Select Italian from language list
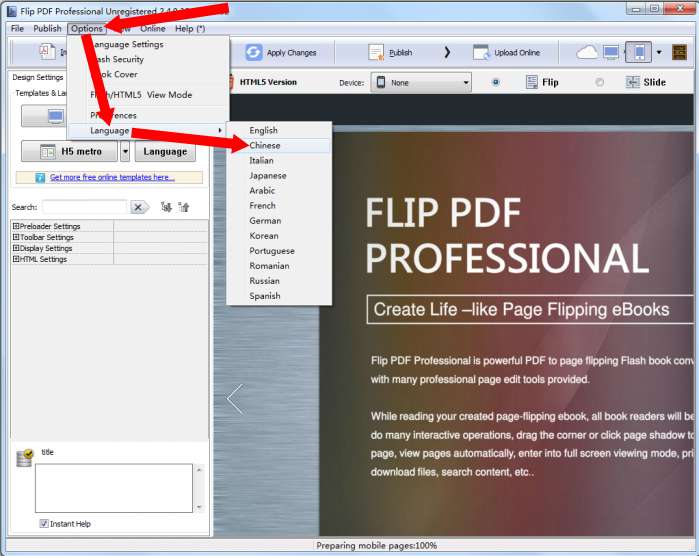Screen dimensions: 699x556 [x=279, y=161]
